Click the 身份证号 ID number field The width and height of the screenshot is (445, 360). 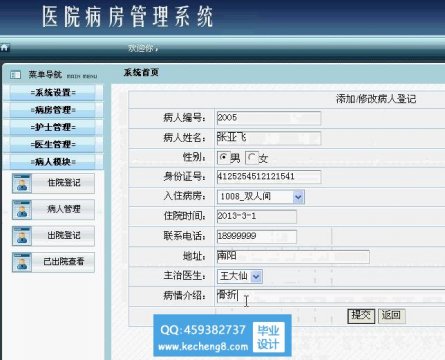pyautogui.click(x=269, y=176)
